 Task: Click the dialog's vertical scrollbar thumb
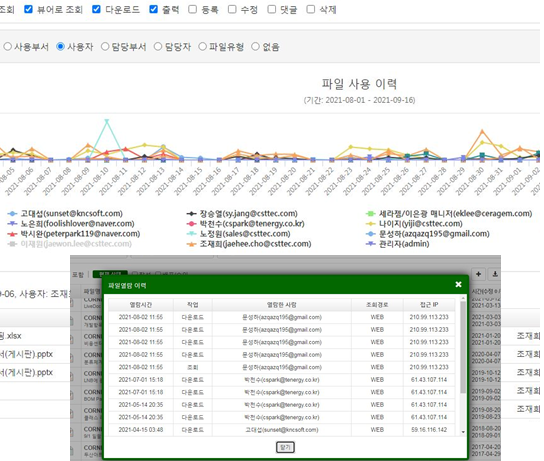pyautogui.click(x=463, y=347)
